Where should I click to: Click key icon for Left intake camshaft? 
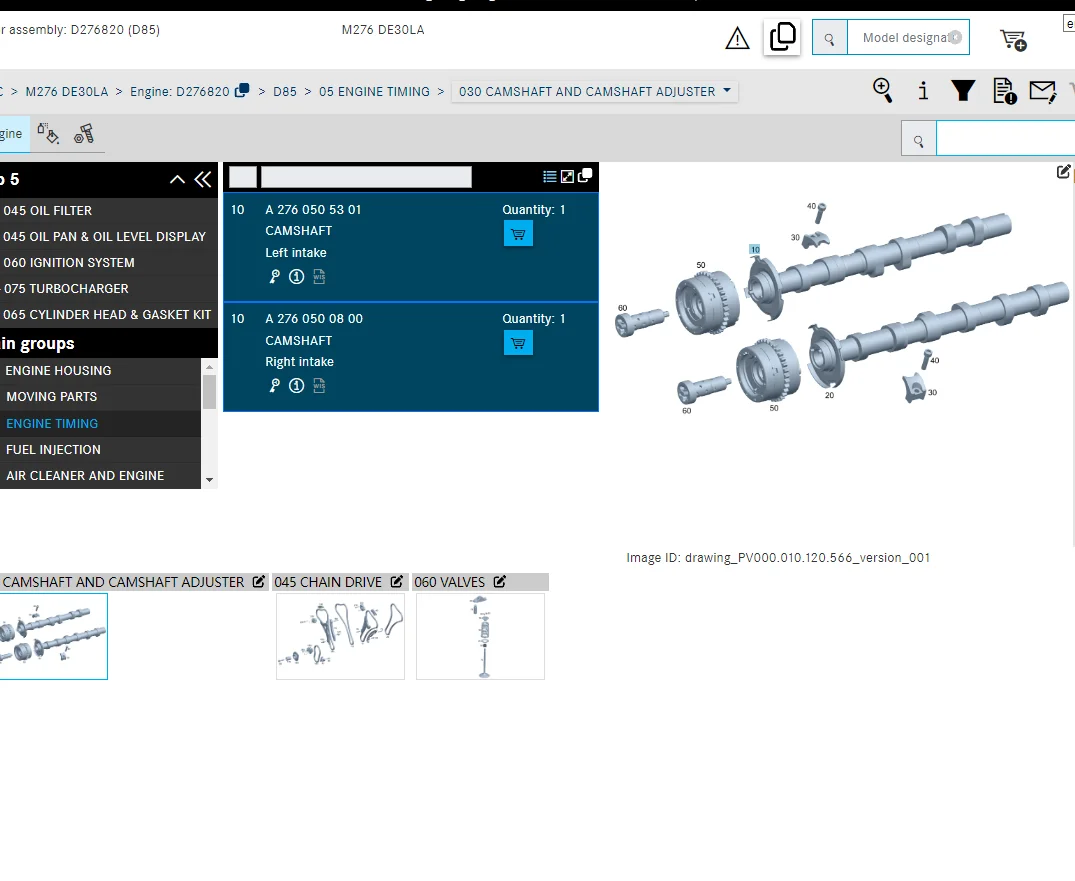pyautogui.click(x=274, y=276)
